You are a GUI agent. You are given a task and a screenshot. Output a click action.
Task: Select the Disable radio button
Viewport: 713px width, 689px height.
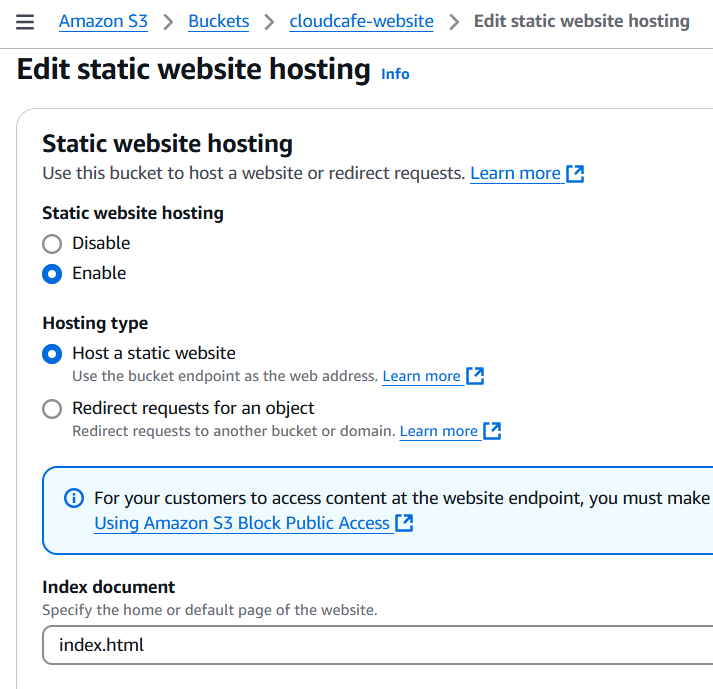(x=52, y=244)
